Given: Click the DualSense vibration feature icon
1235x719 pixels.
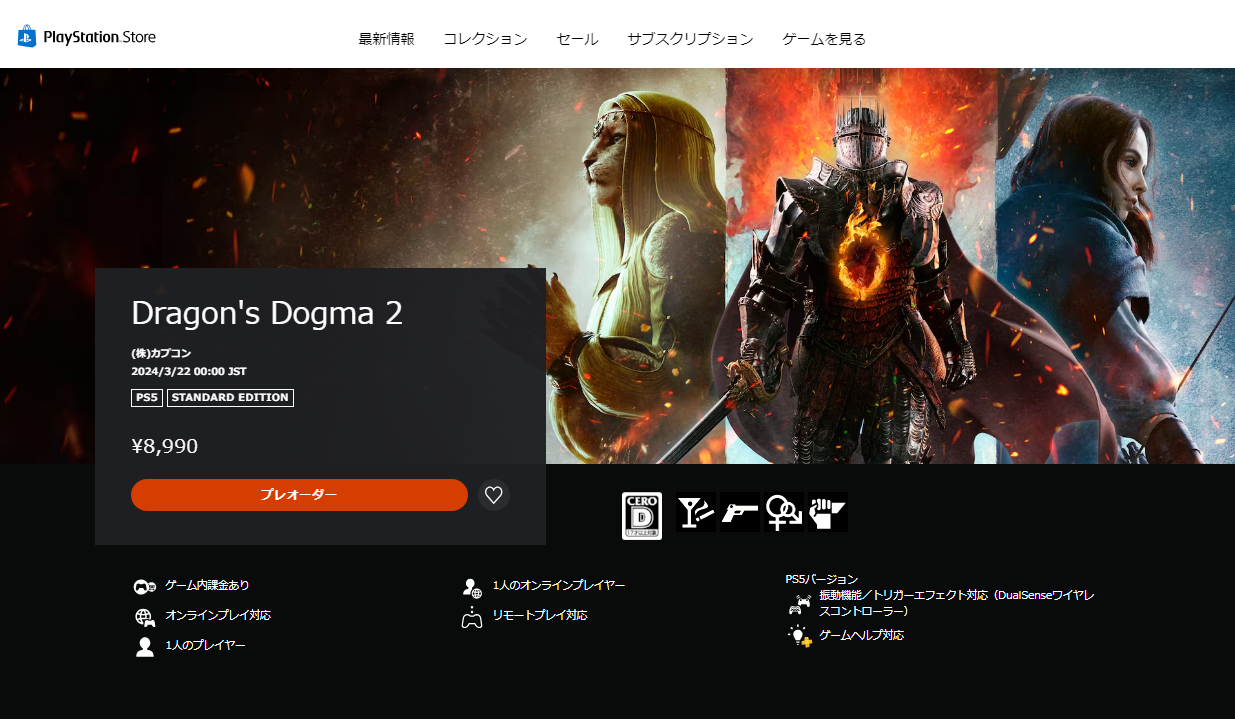Looking at the screenshot, I should pyautogui.click(x=800, y=604).
